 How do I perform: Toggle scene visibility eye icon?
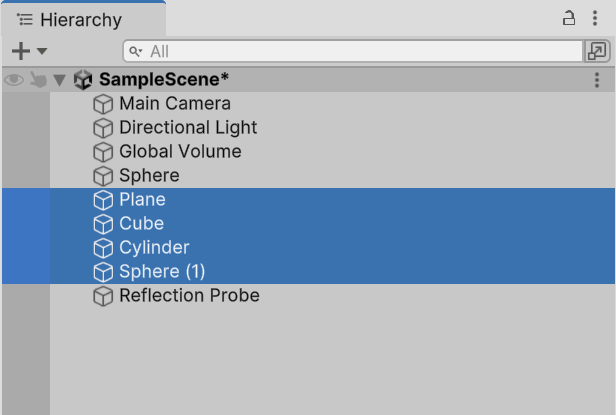click(14, 80)
